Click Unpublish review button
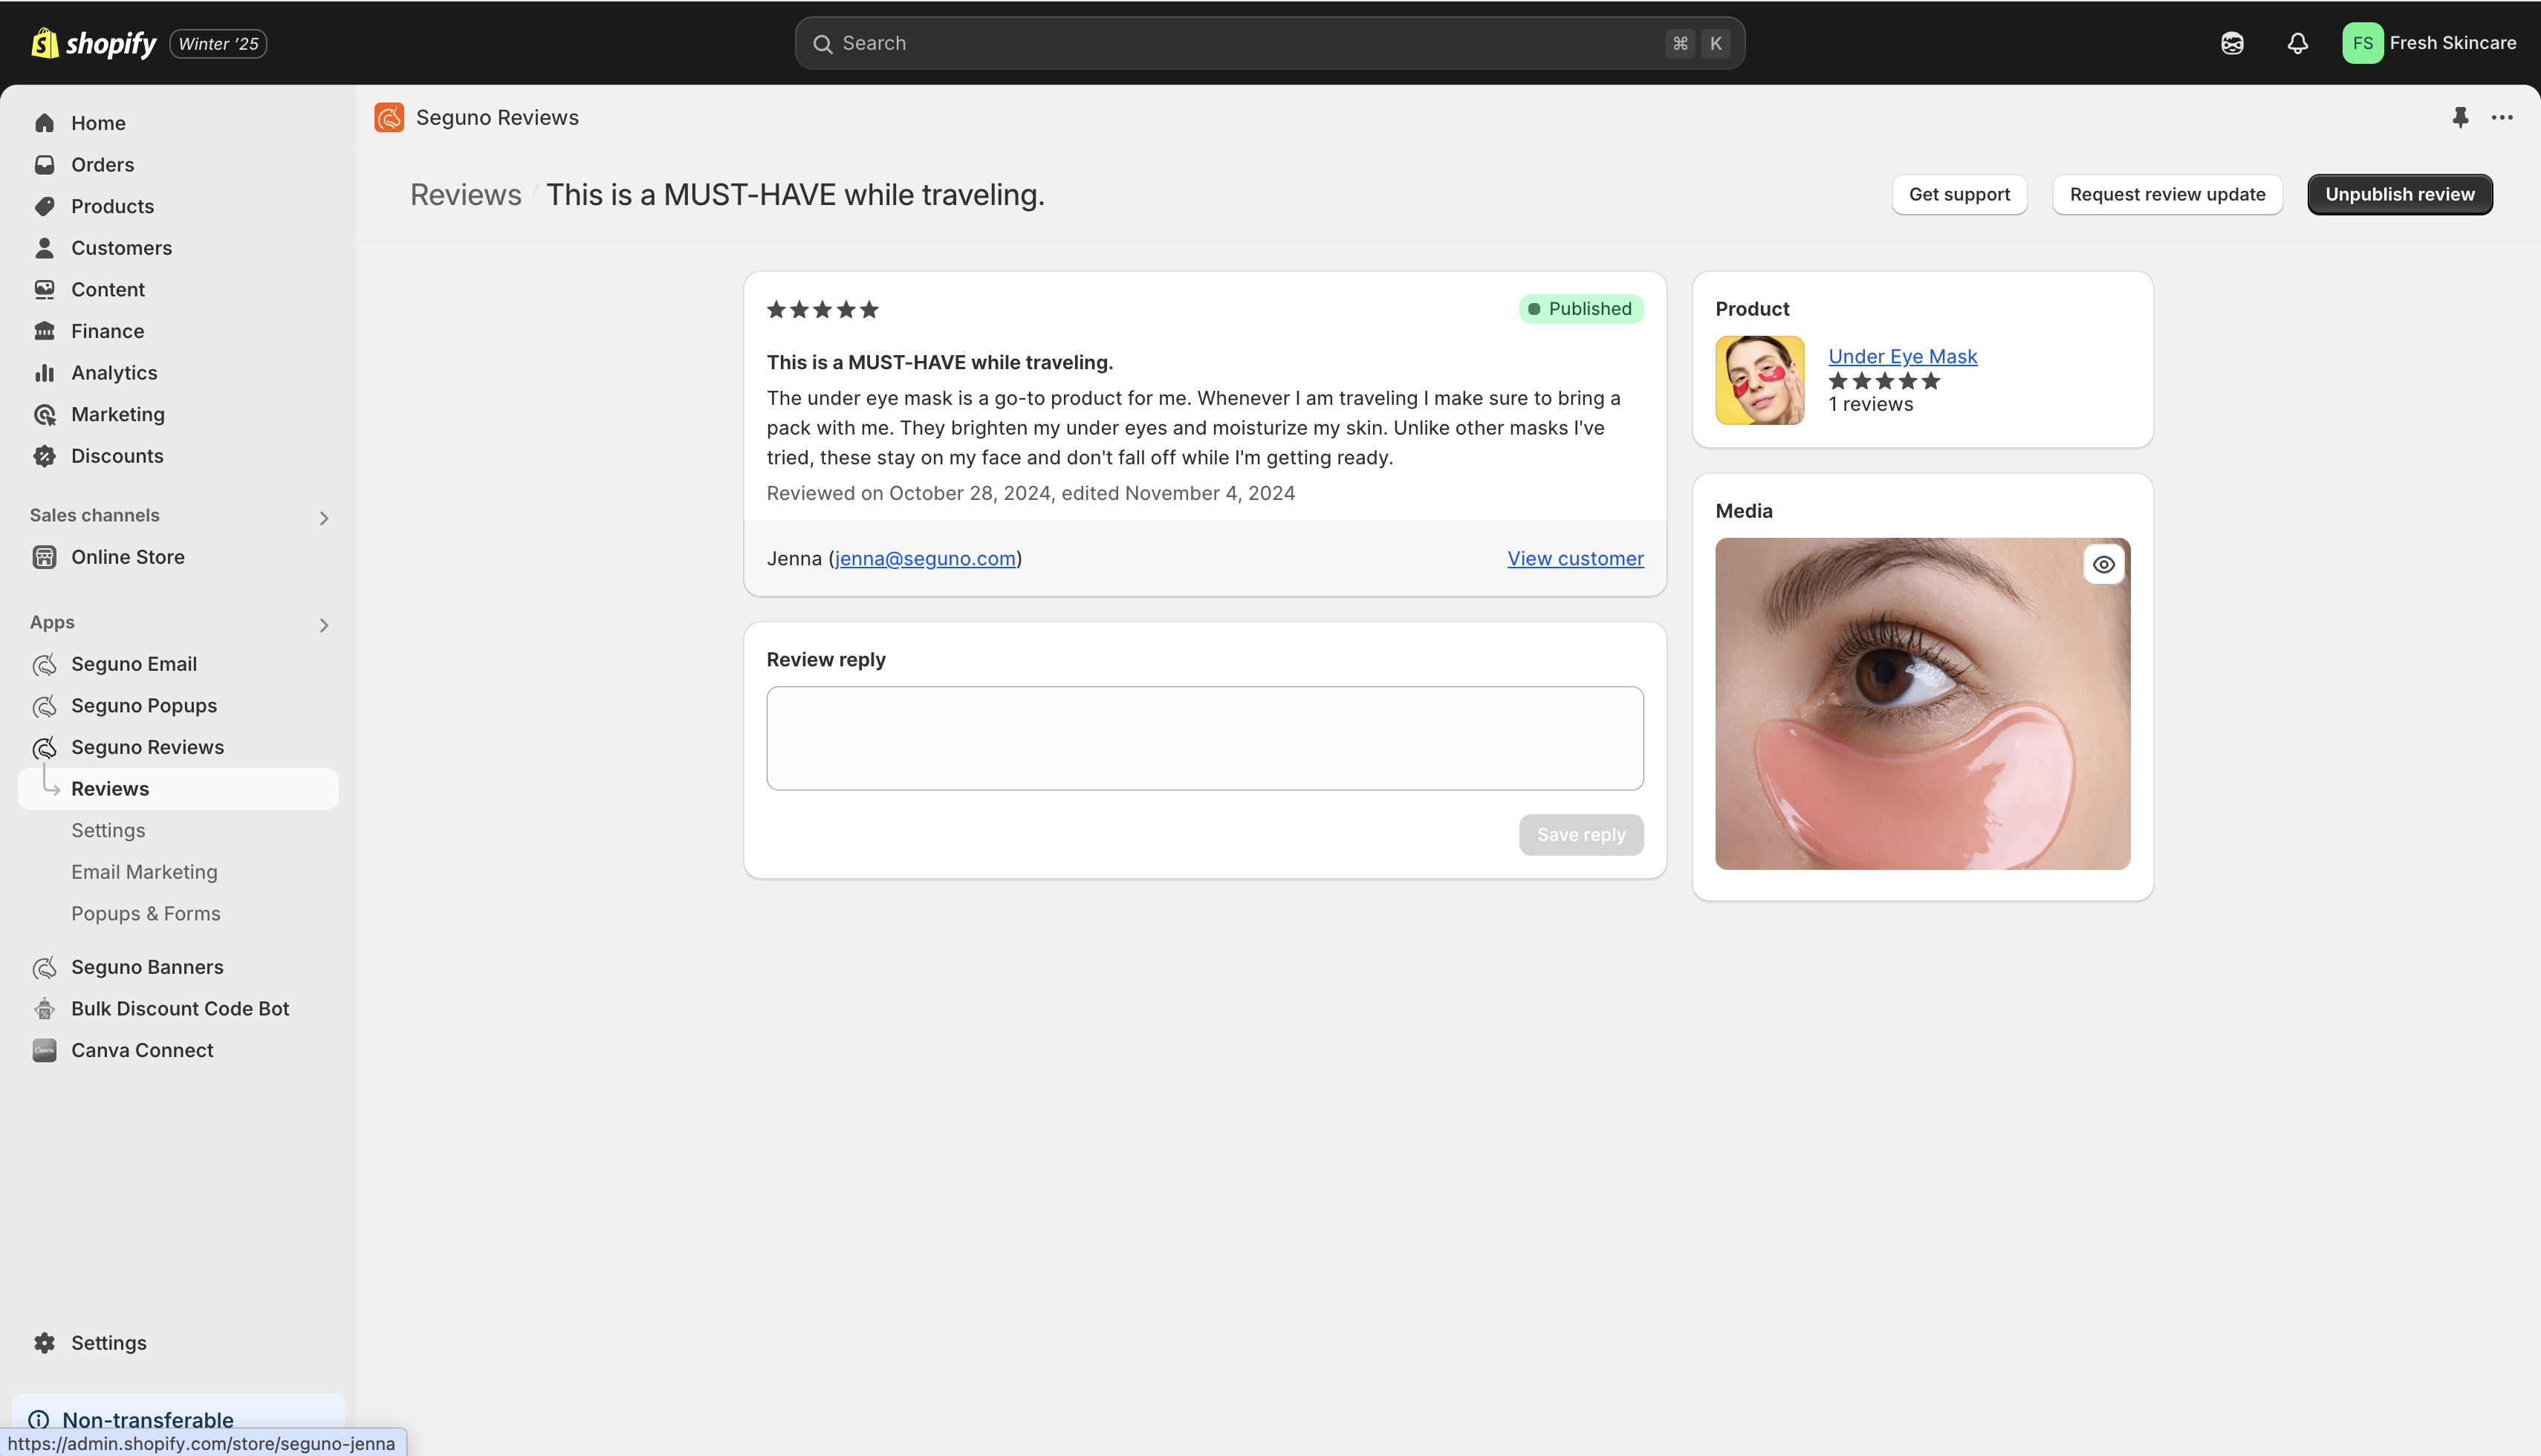The height and width of the screenshot is (1456, 2541). [2399, 195]
